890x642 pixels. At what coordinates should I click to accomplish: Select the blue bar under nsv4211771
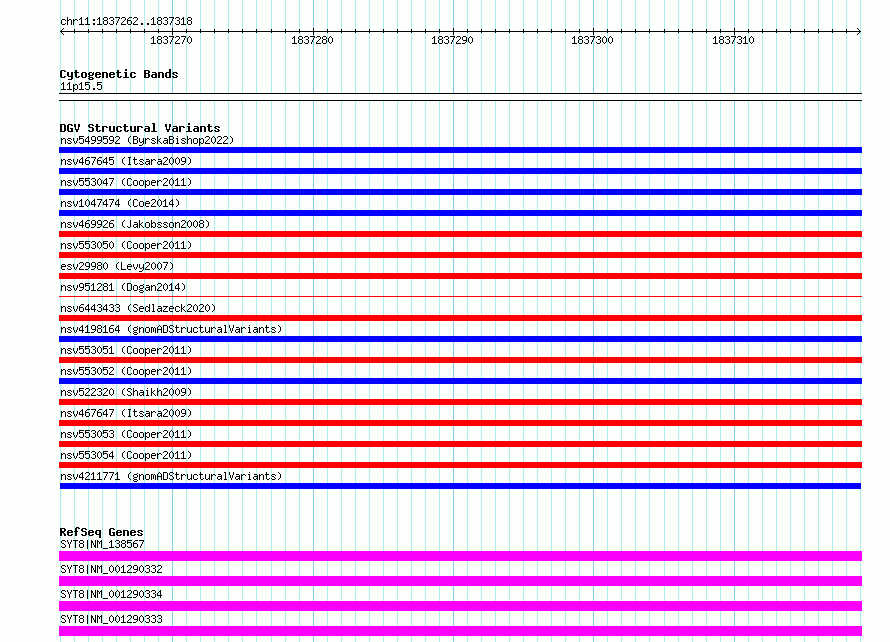[460, 486]
